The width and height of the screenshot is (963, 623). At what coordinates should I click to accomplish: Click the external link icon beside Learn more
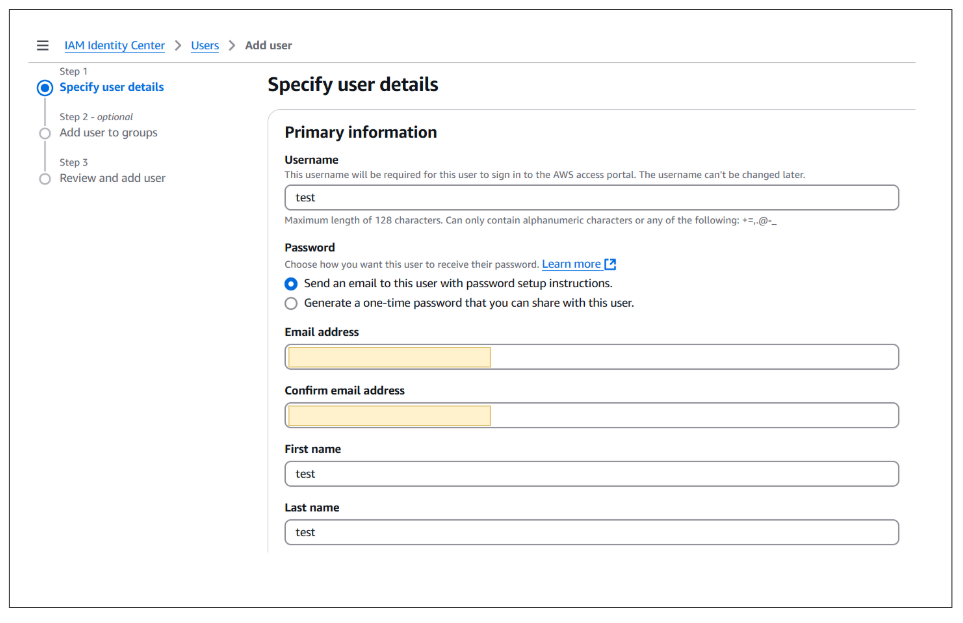(x=610, y=265)
